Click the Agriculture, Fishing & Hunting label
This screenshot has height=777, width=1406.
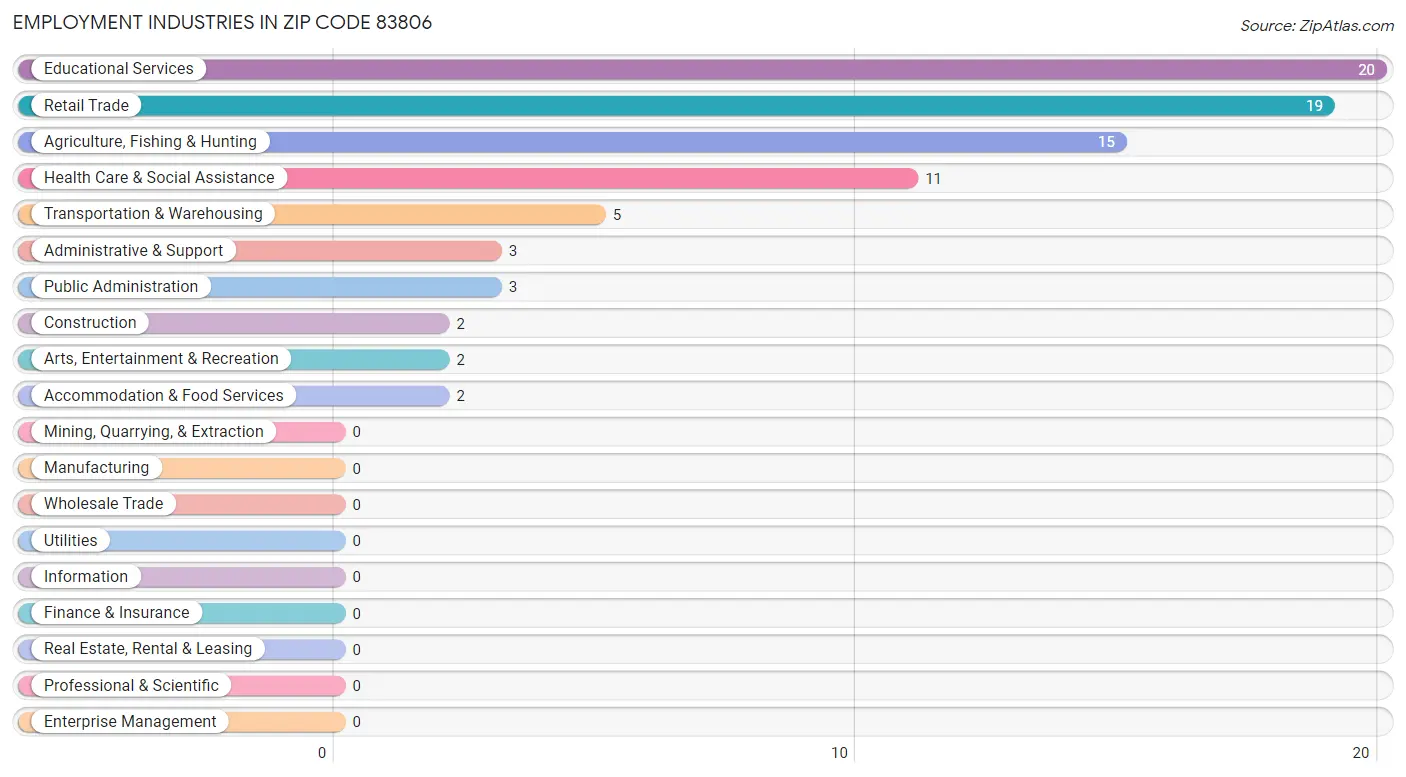click(150, 142)
